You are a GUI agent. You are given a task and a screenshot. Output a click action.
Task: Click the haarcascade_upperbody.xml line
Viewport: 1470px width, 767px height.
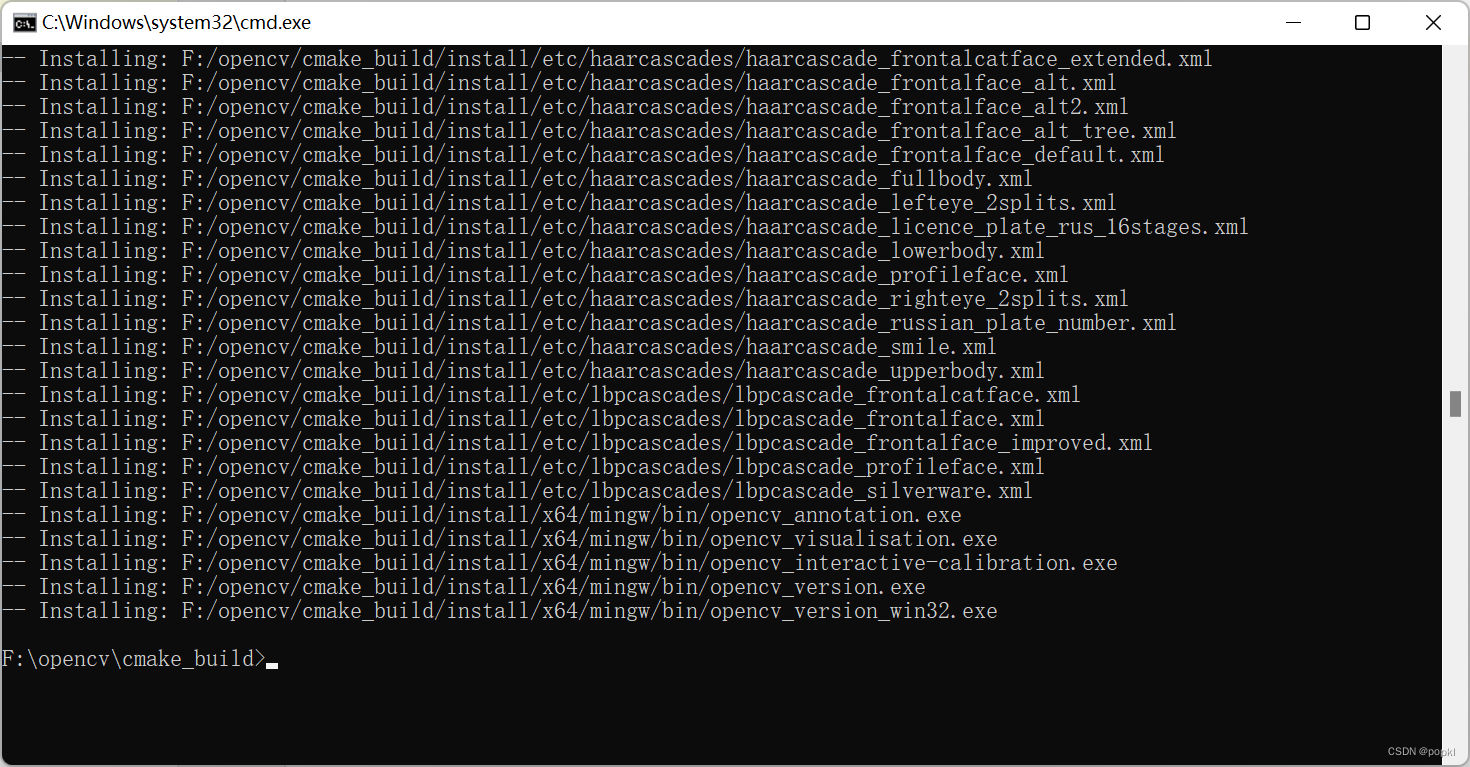[x=523, y=371]
